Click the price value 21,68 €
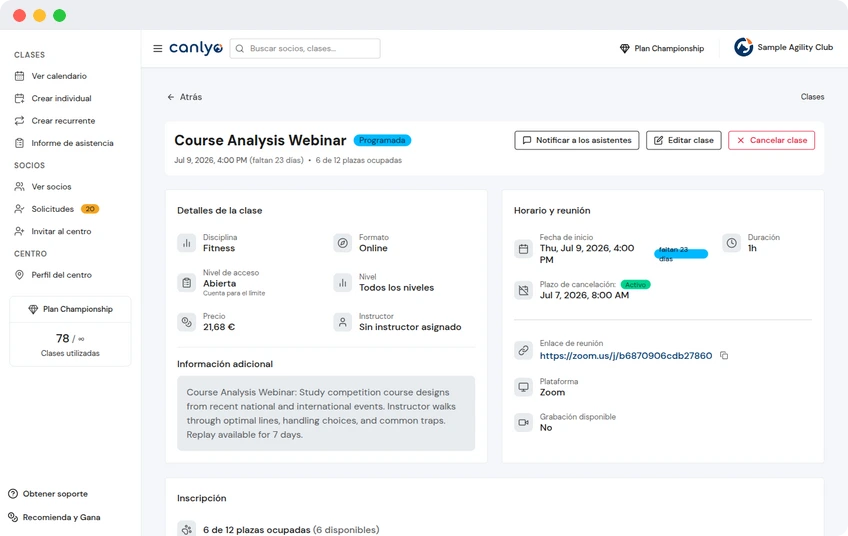 (219, 327)
